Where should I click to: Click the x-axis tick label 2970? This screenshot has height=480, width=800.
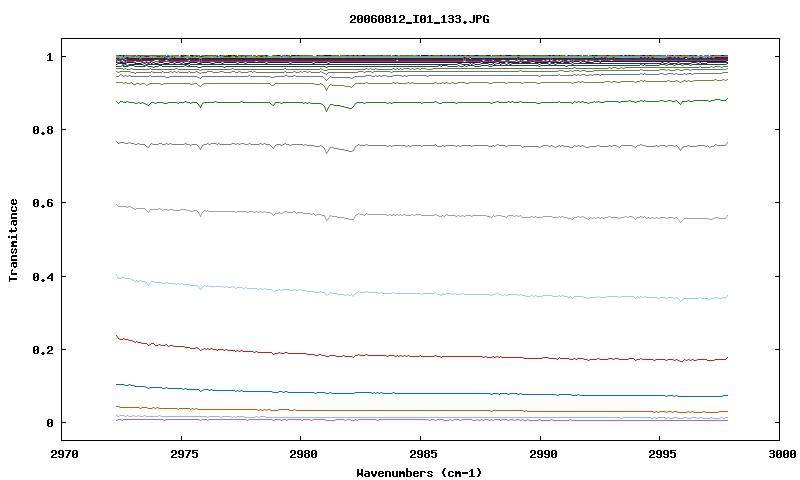click(64, 454)
